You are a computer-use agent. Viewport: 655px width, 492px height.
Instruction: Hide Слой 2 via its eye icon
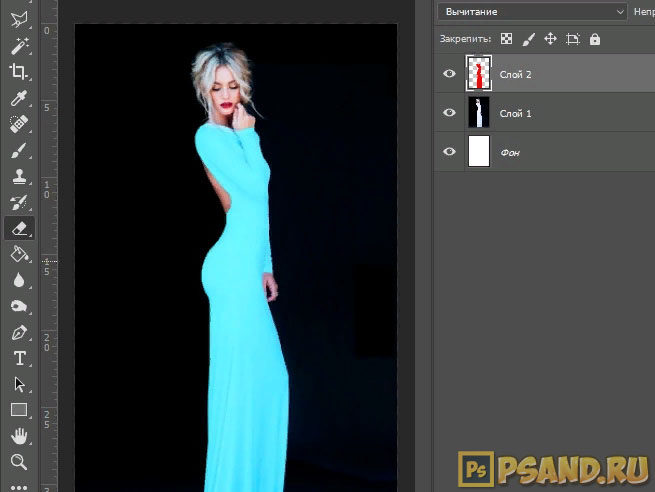(449, 74)
